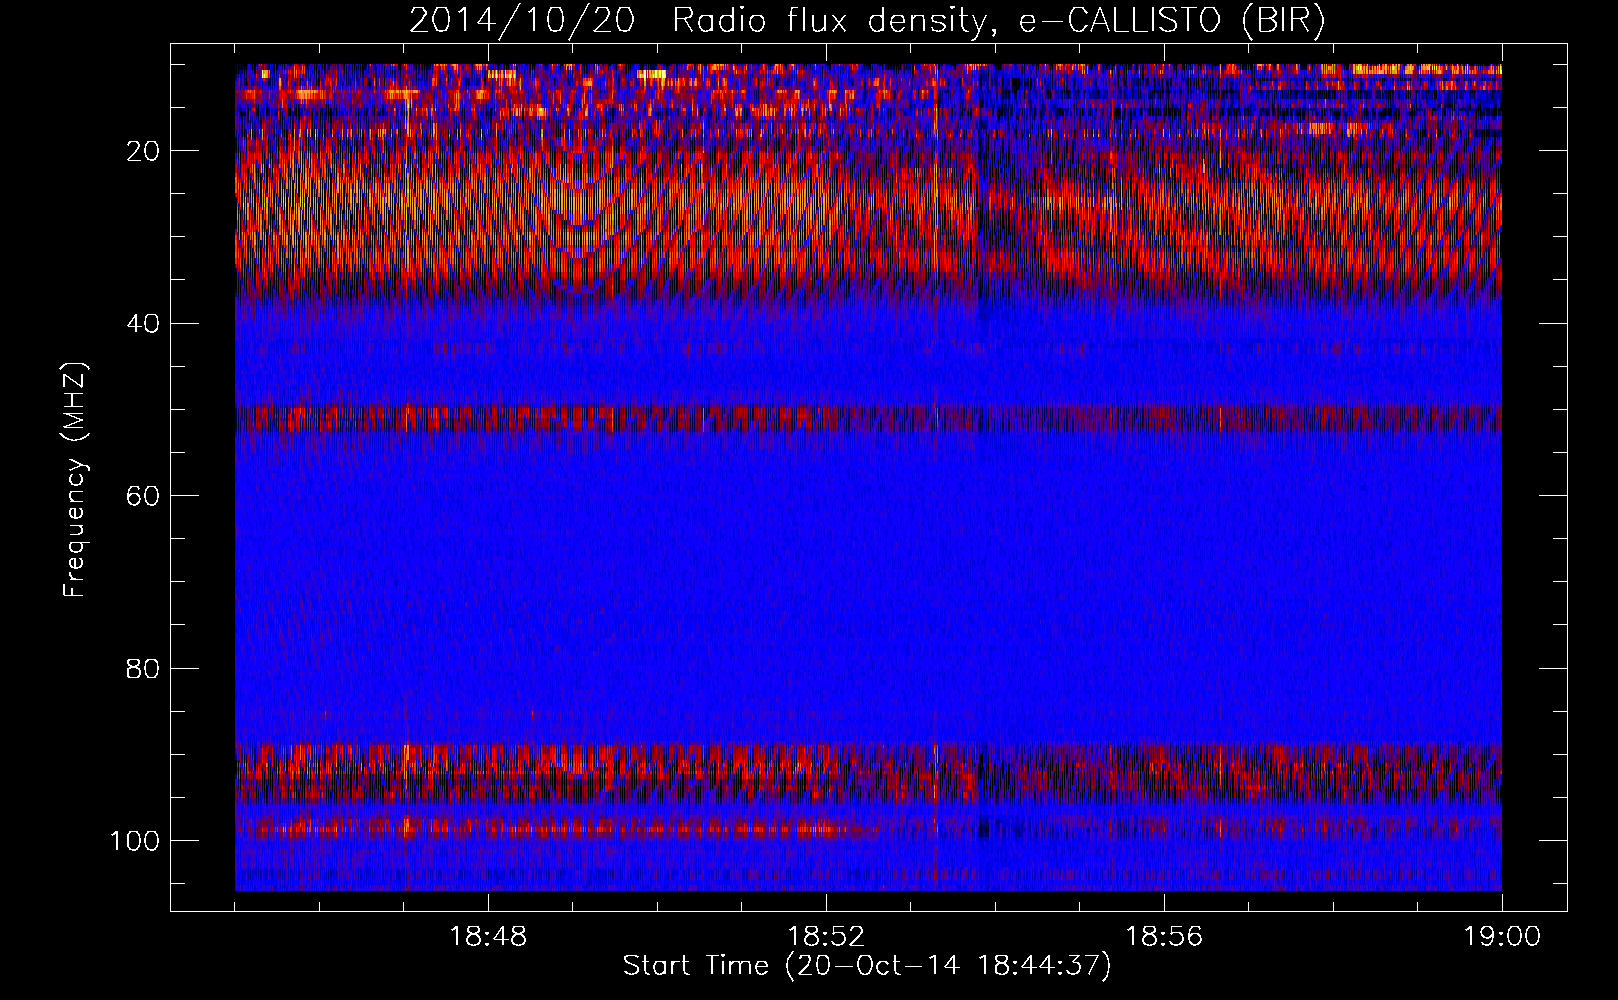Click the '40' frequency tick label
1618x1000 pixels.
(x=144, y=324)
